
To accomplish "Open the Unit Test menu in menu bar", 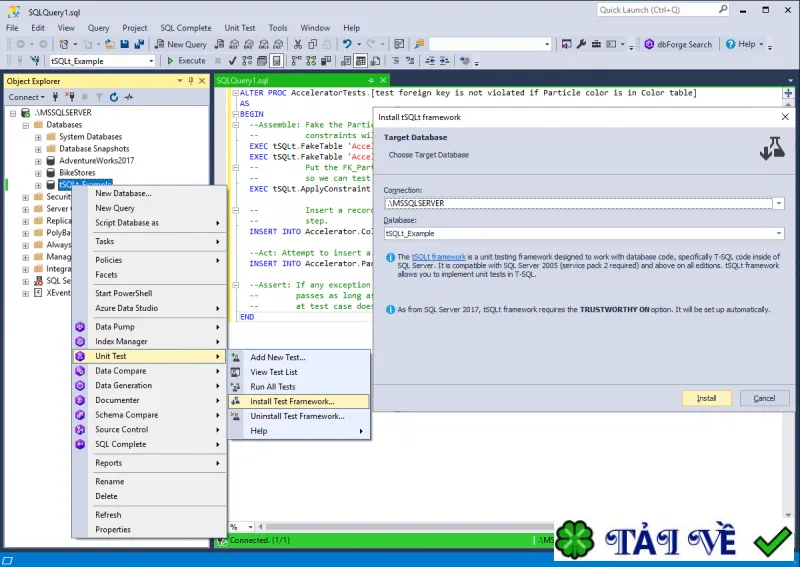I will pos(240,28).
